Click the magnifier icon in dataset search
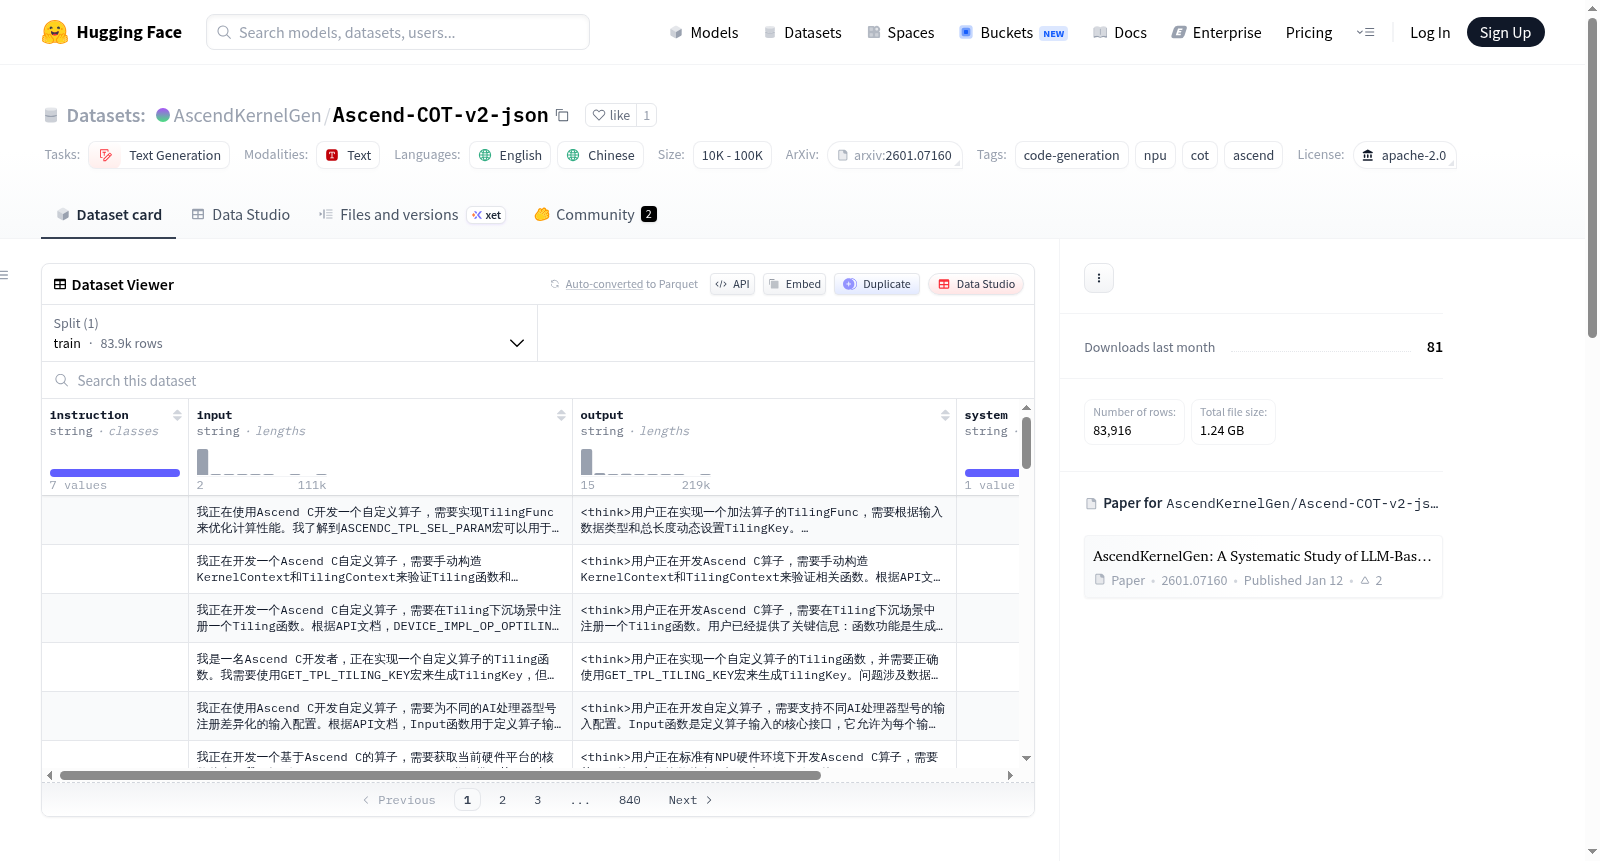This screenshot has width=1600, height=861. [62, 380]
